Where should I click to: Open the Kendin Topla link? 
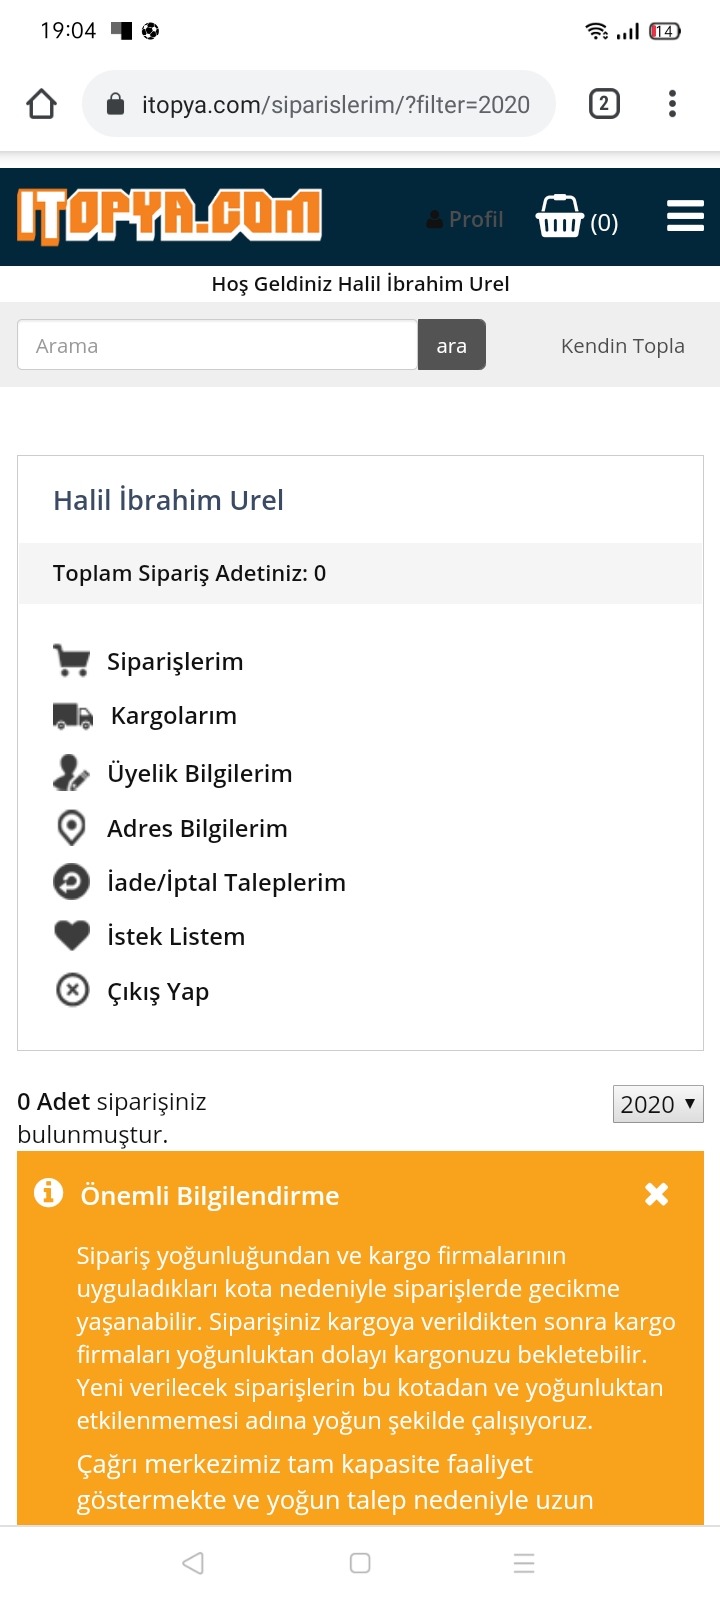pos(622,346)
